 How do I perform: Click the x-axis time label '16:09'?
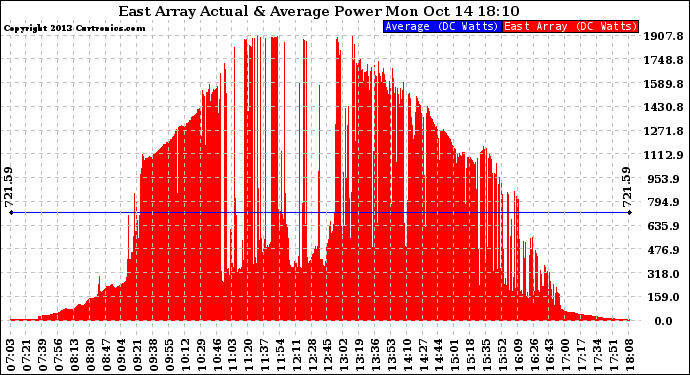tap(518, 355)
